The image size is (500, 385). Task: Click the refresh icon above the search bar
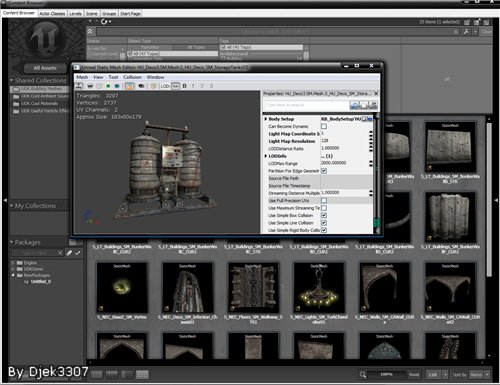105,22
